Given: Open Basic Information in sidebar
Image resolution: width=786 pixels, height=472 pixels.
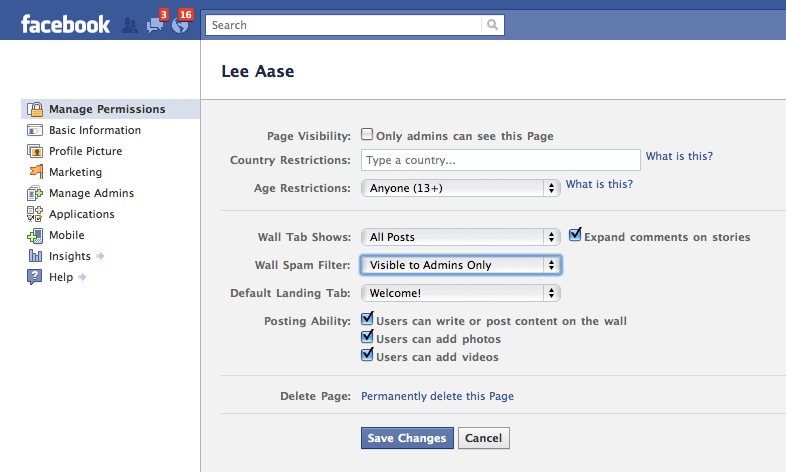Looking at the screenshot, I should pyautogui.click(x=94, y=130).
